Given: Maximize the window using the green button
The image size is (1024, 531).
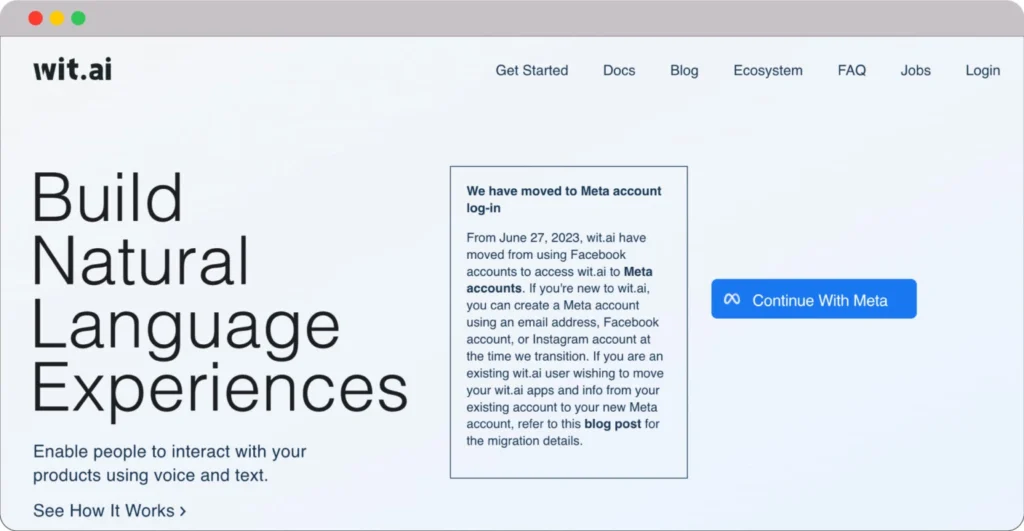Looking at the screenshot, I should pos(78,18).
